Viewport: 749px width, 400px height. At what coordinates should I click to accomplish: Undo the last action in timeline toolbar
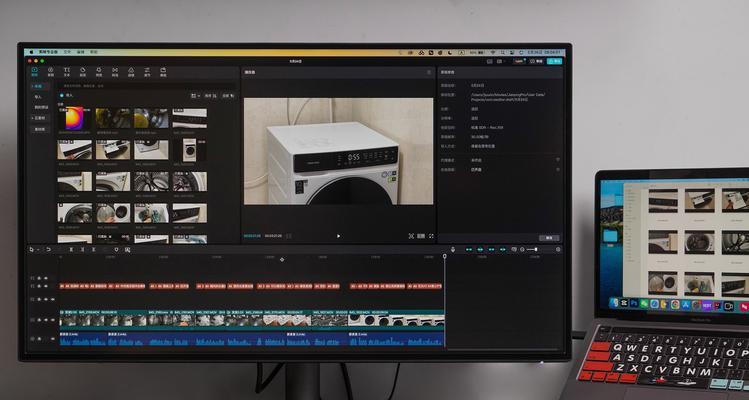[48, 249]
